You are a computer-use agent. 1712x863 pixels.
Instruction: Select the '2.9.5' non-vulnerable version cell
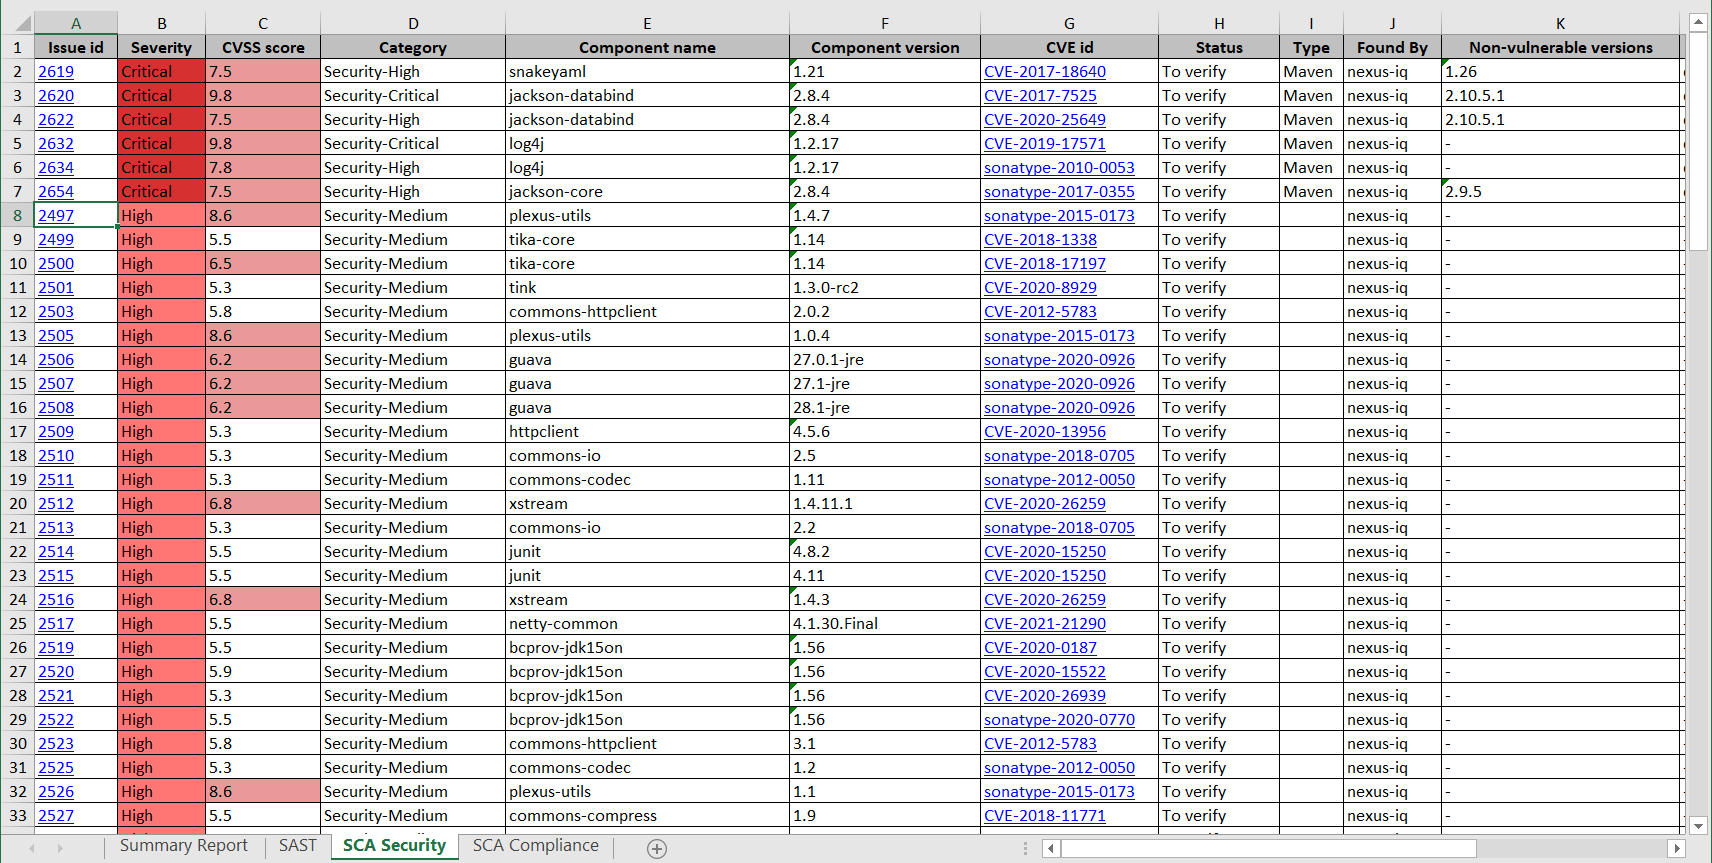[1560, 192]
